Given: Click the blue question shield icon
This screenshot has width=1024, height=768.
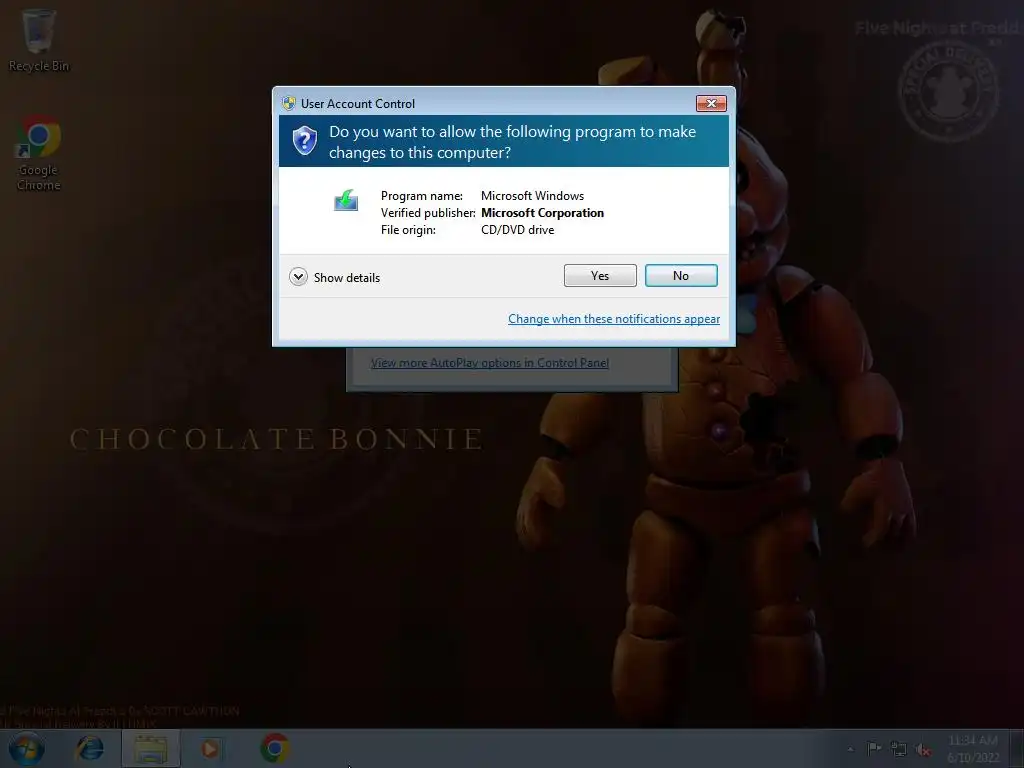Looking at the screenshot, I should click(x=304, y=140).
